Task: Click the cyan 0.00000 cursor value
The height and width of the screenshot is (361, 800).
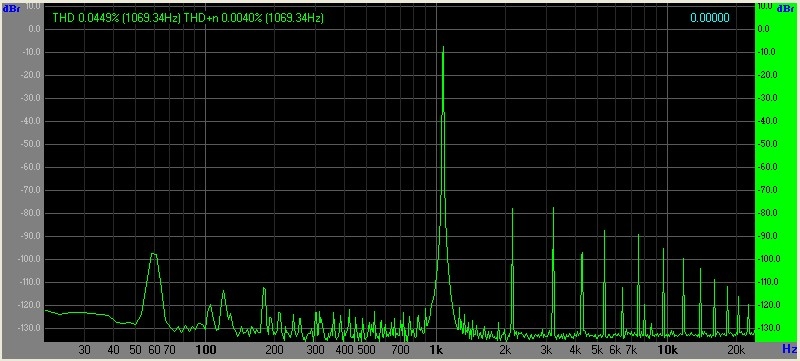Action: tap(710, 18)
